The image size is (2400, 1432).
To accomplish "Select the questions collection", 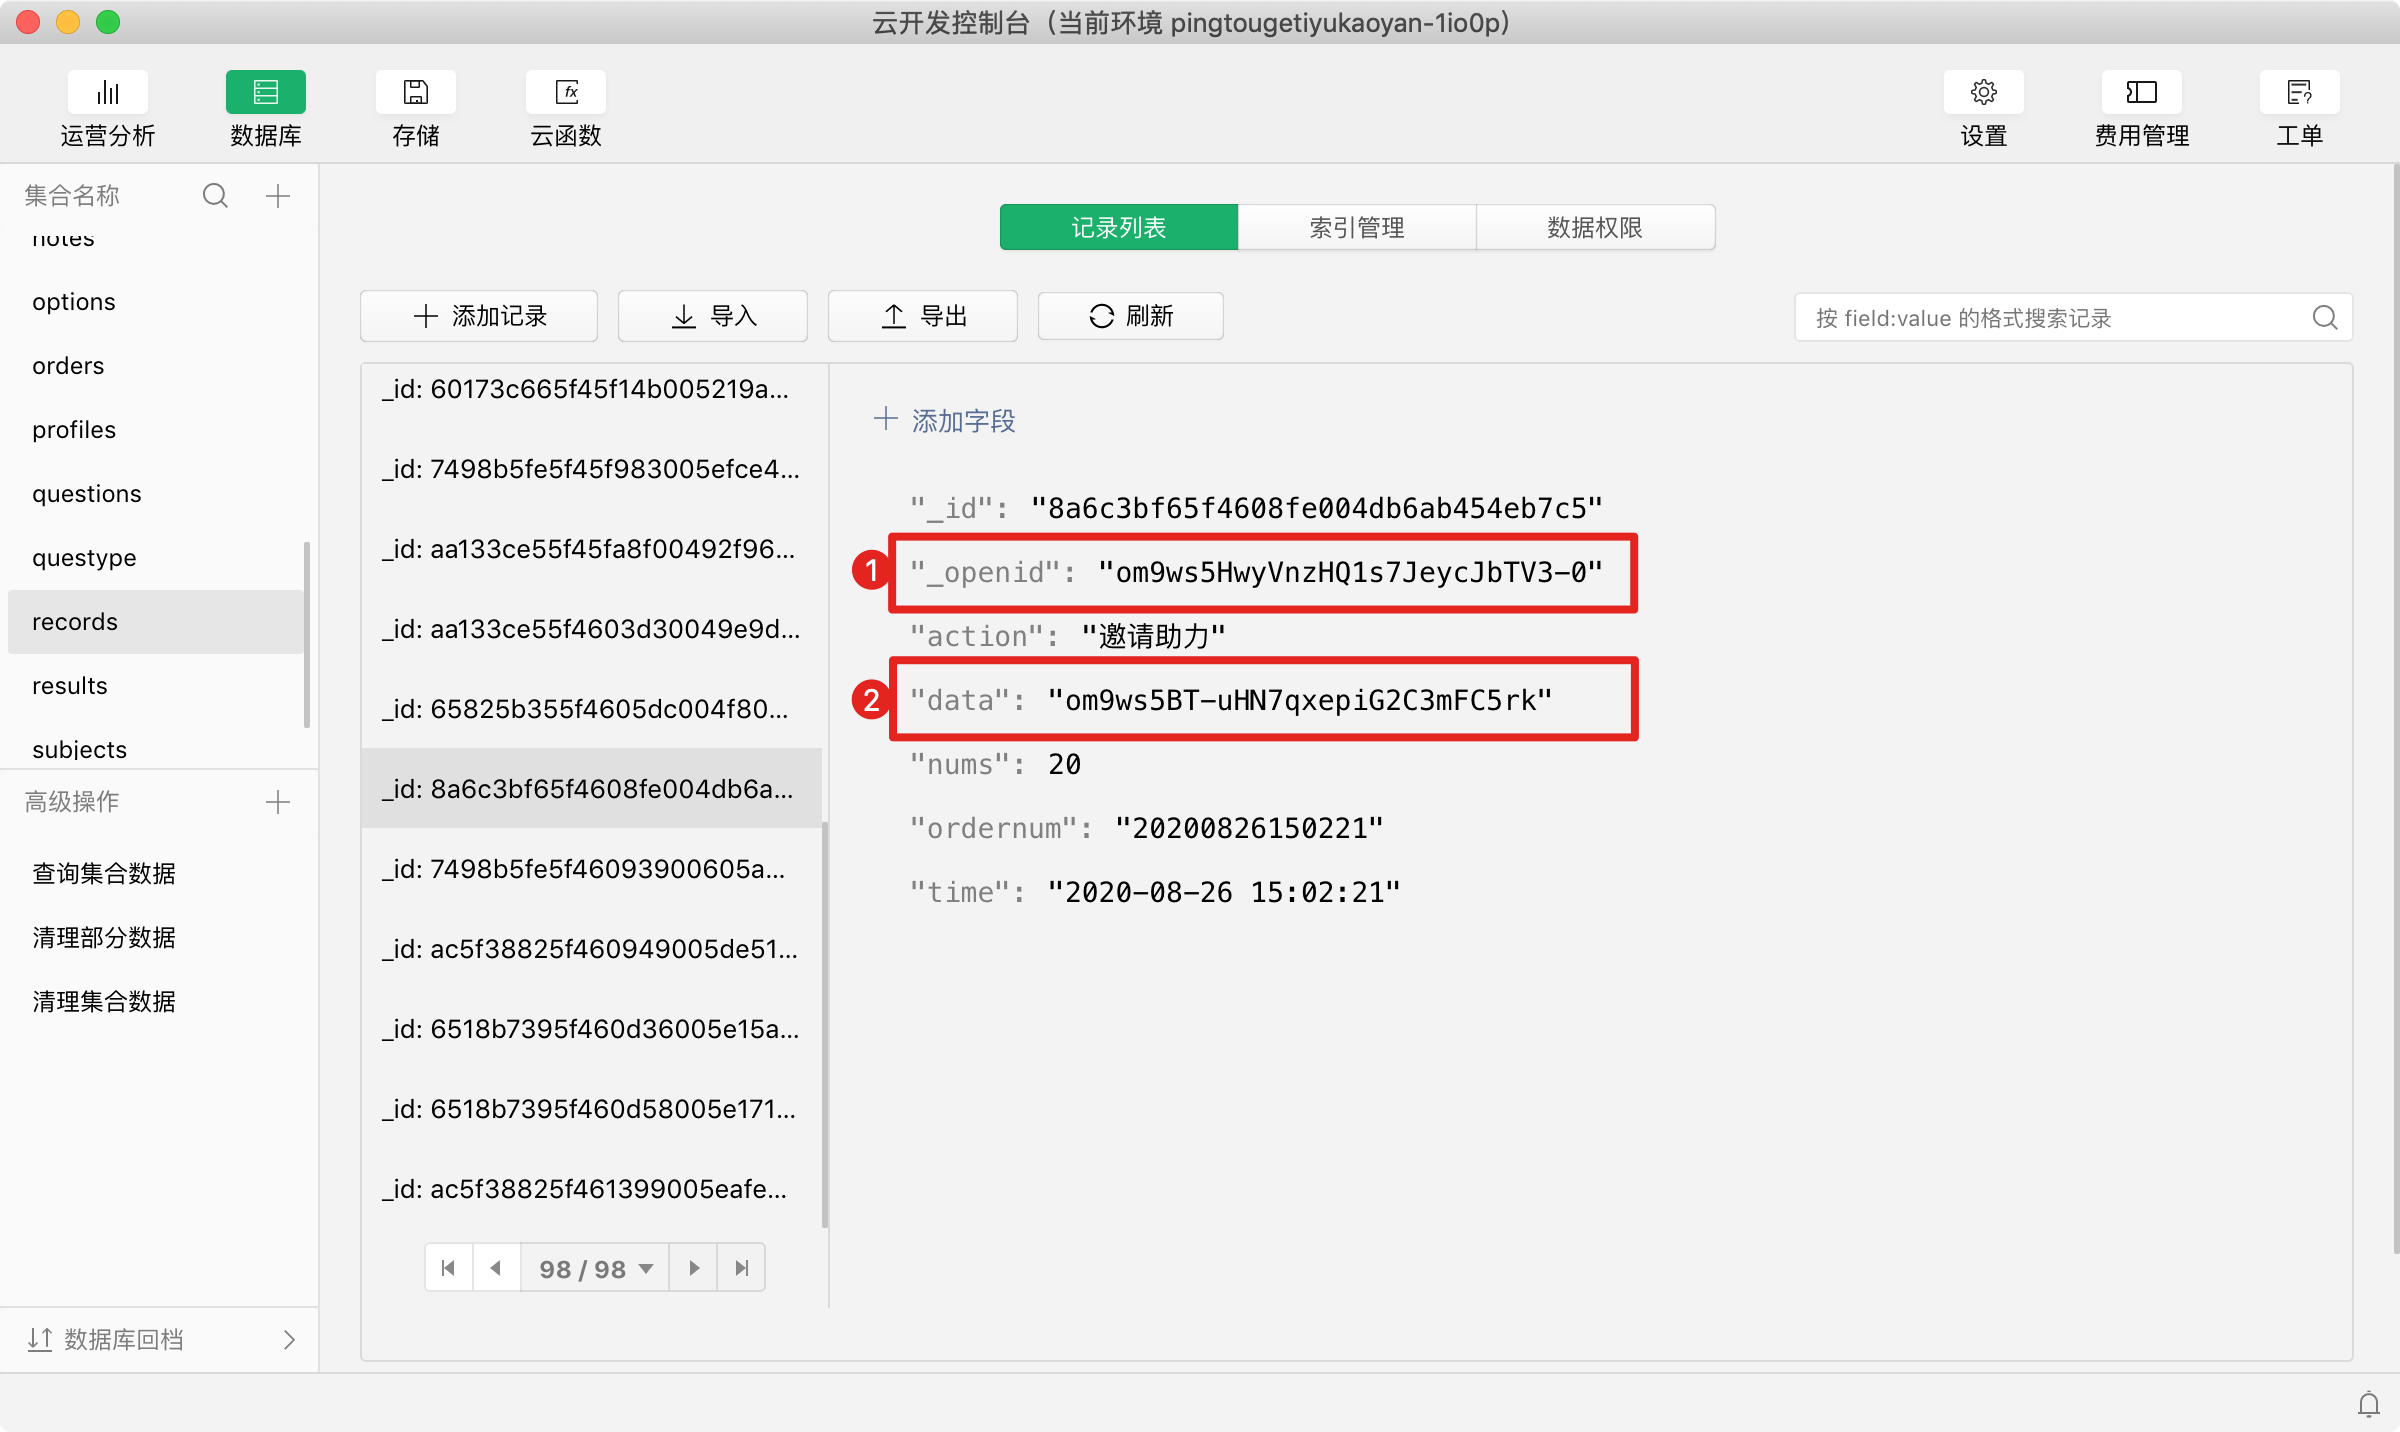I will point(87,494).
